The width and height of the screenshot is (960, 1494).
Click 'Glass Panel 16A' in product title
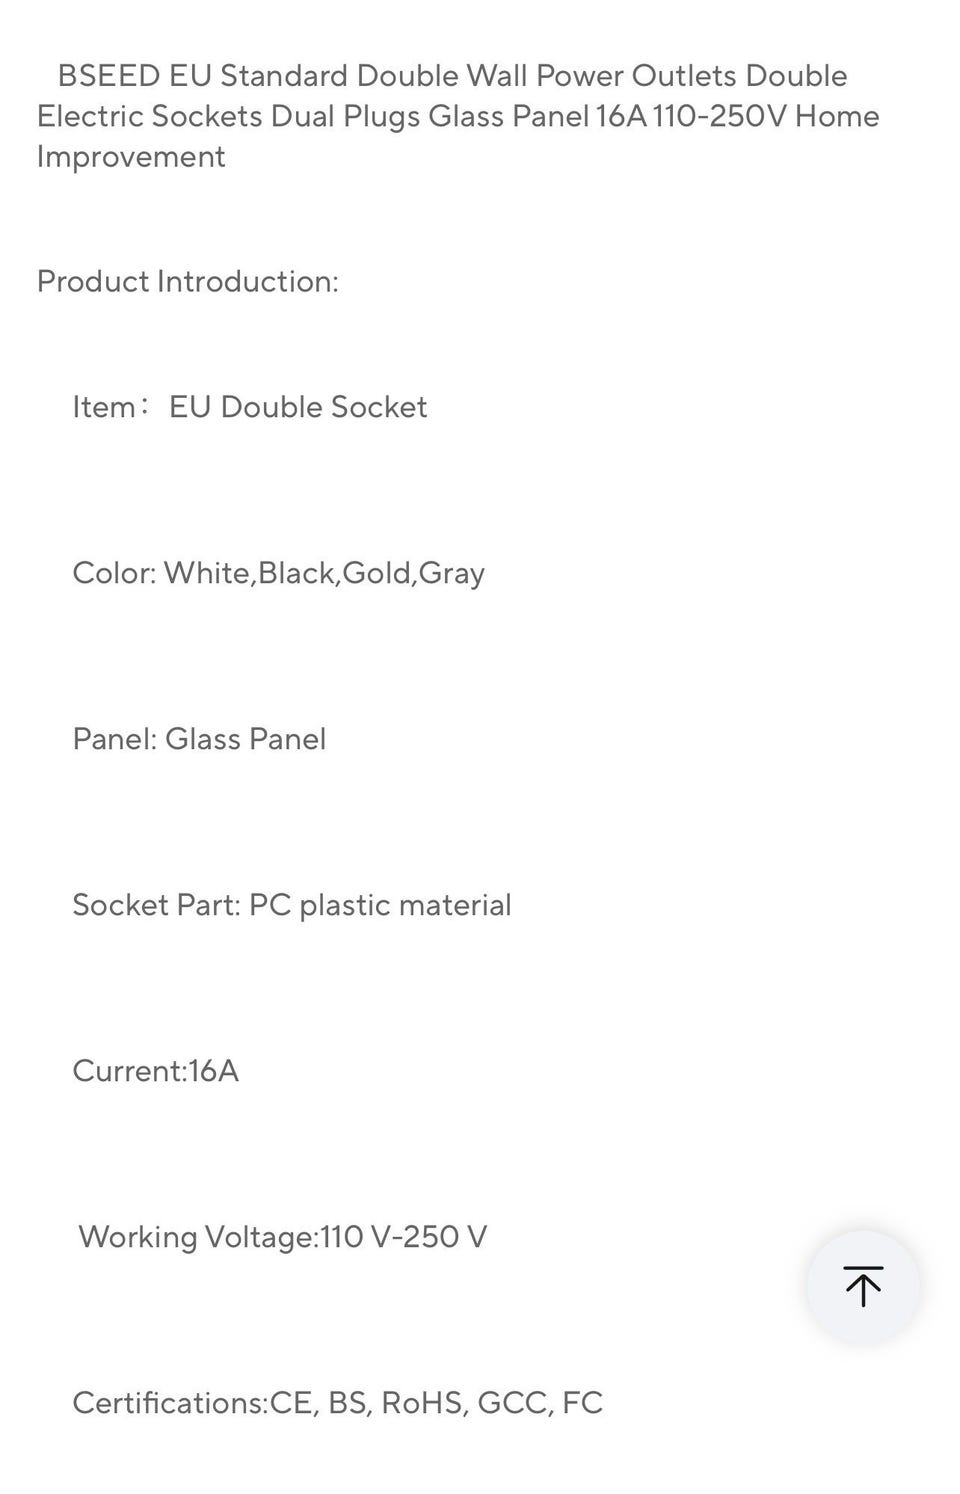coord(538,117)
